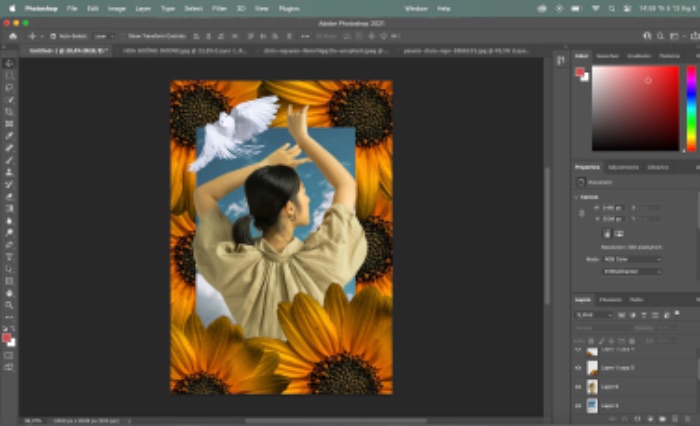Select the Eraser tool
The width and height of the screenshot is (700, 426).
9,196
